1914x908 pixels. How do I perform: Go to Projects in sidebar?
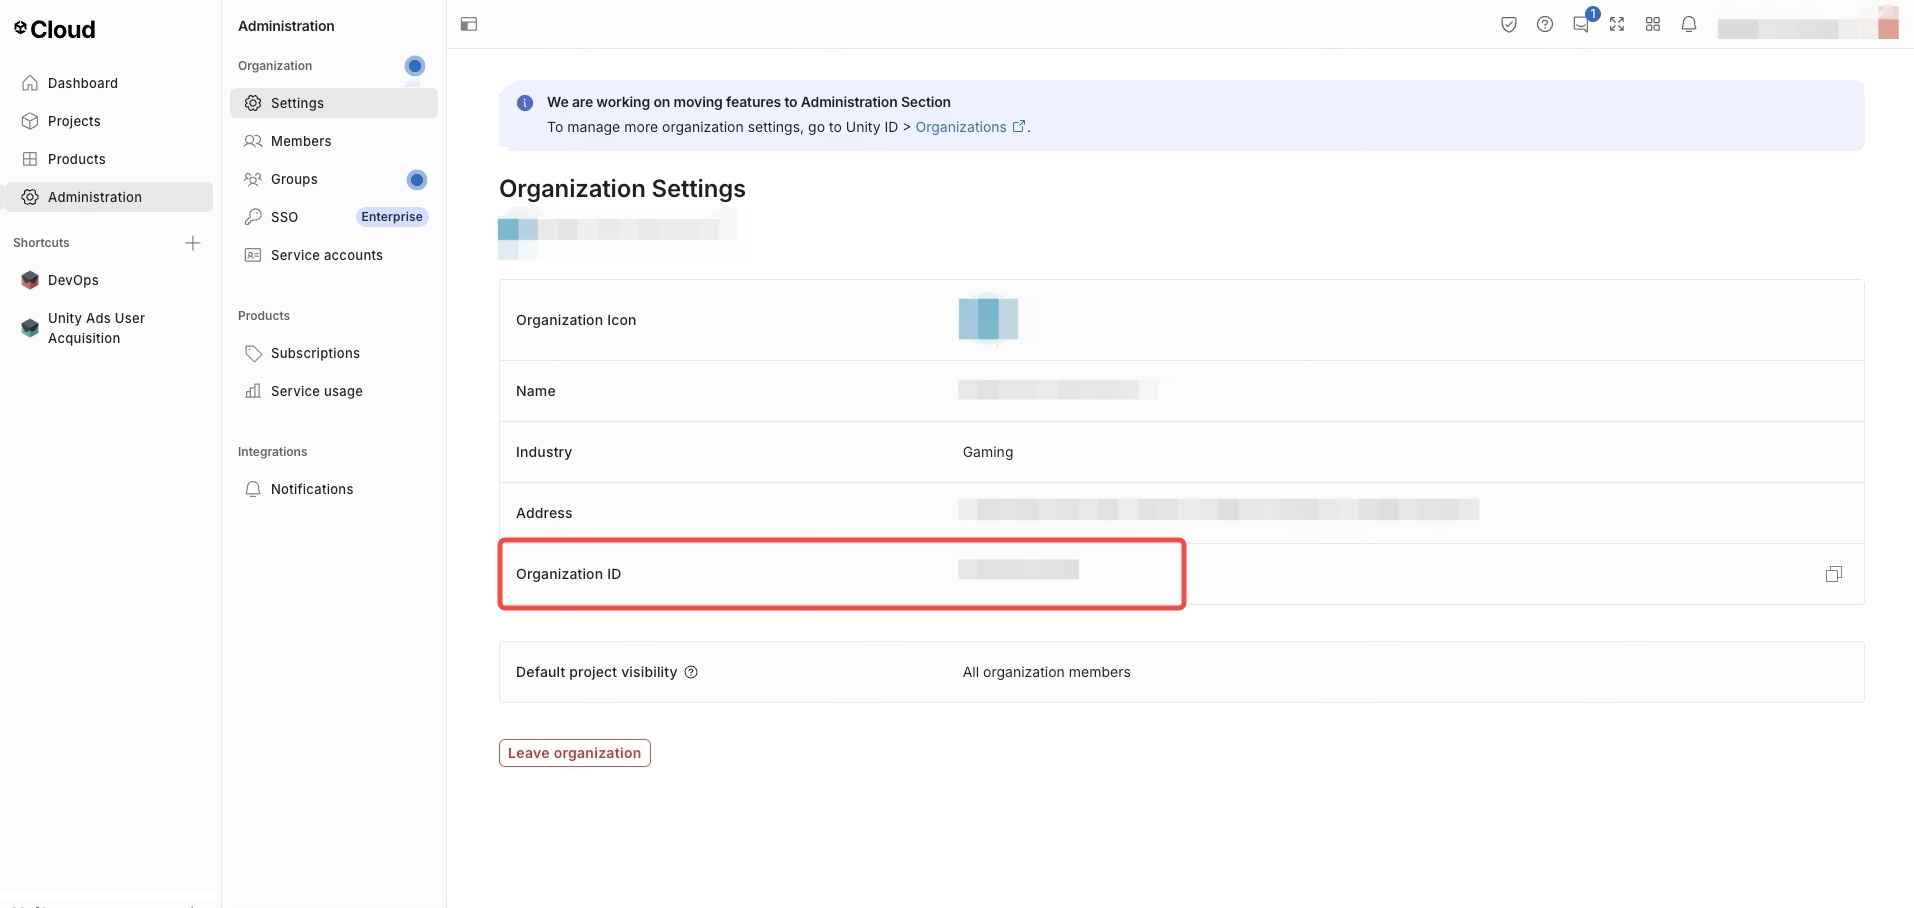pyautogui.click(x=74, y=121)
